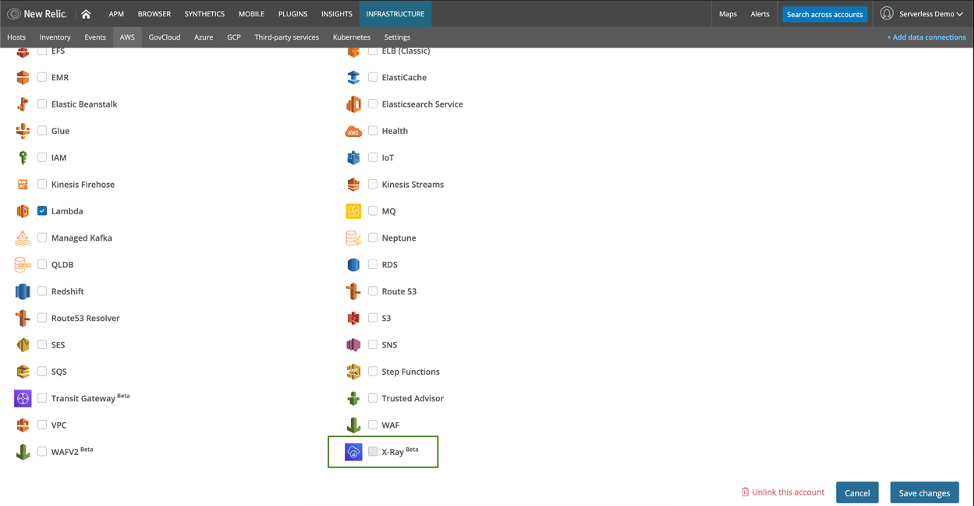Click the Glue service icon
974x506 pixels.
[x=23, y=131]
